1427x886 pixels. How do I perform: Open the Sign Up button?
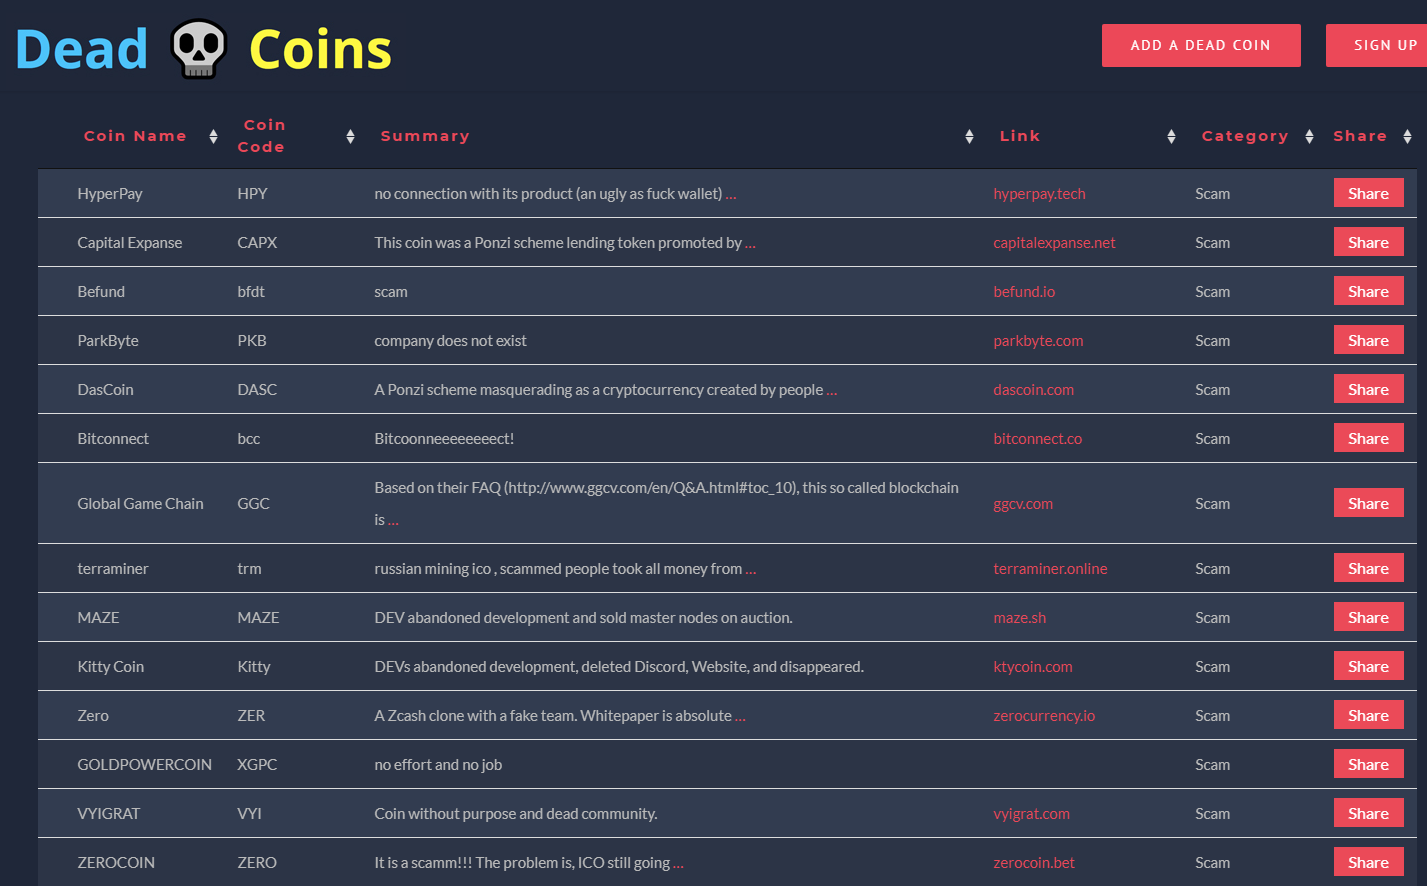coord(1377,45)
